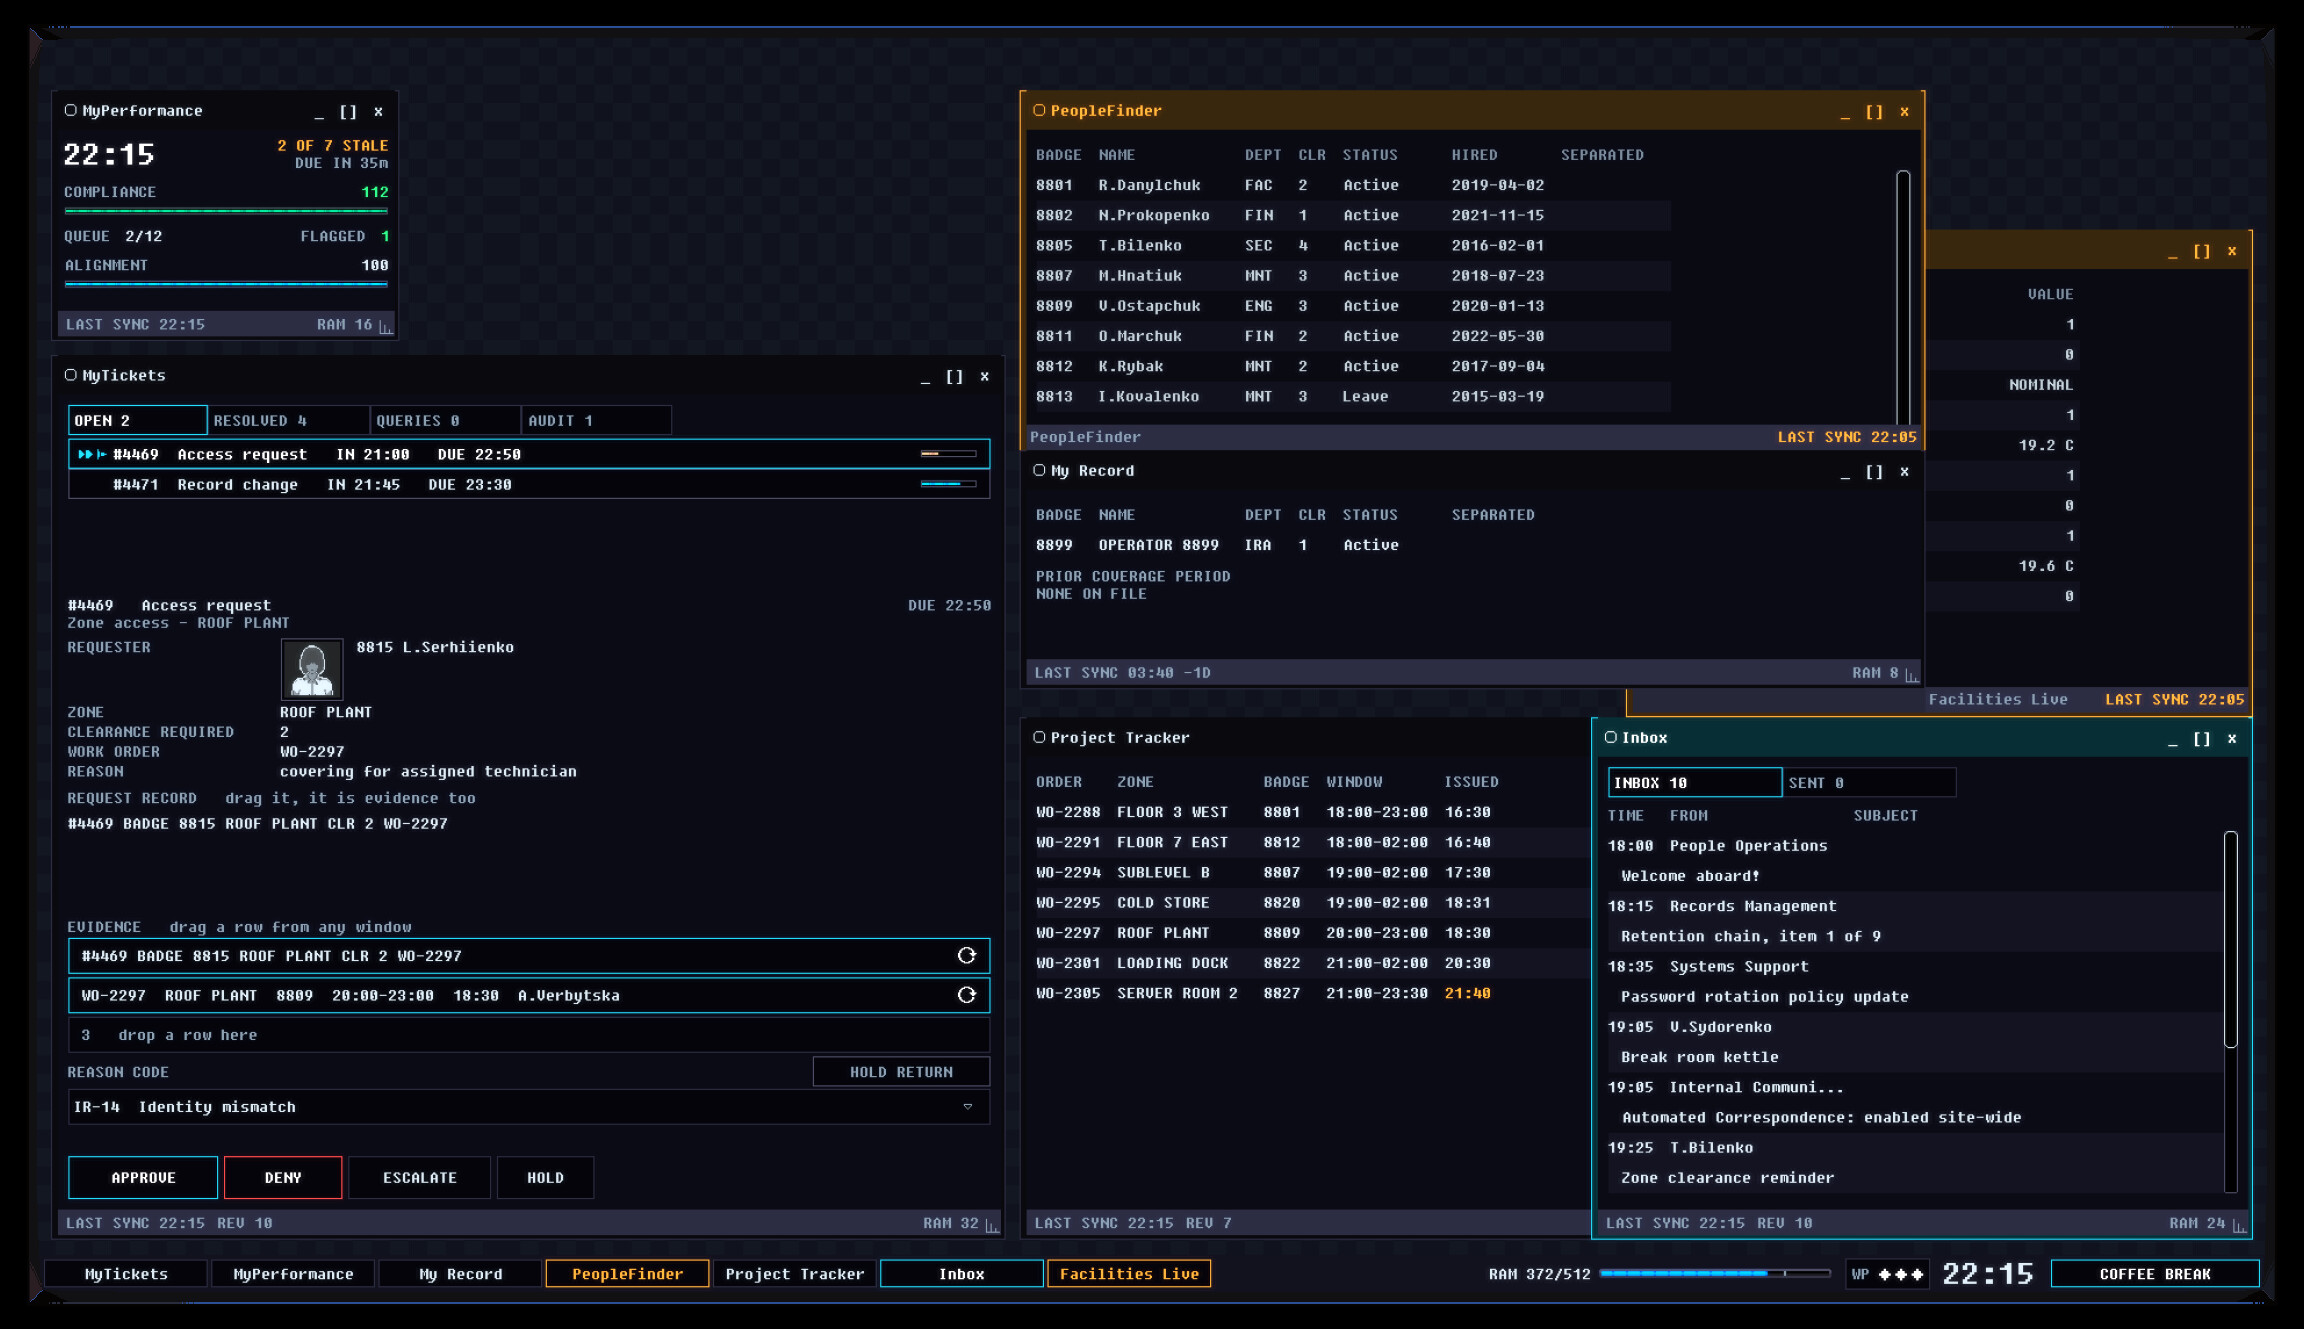
Task: Click the PeopleFinder title circle icon
Action: click(x=1039, y=110)
